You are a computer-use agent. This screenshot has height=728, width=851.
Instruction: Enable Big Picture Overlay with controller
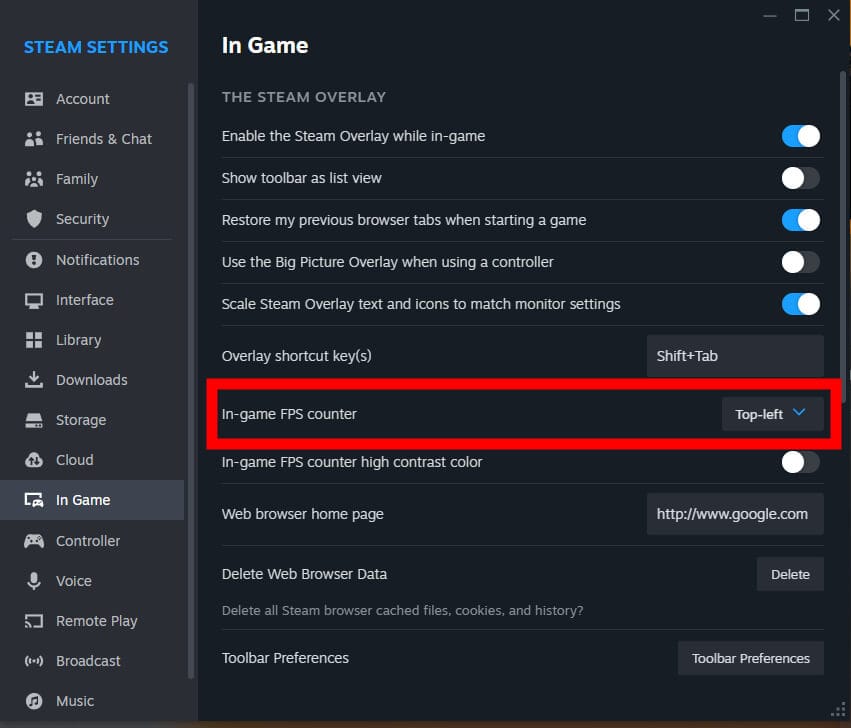801,262
